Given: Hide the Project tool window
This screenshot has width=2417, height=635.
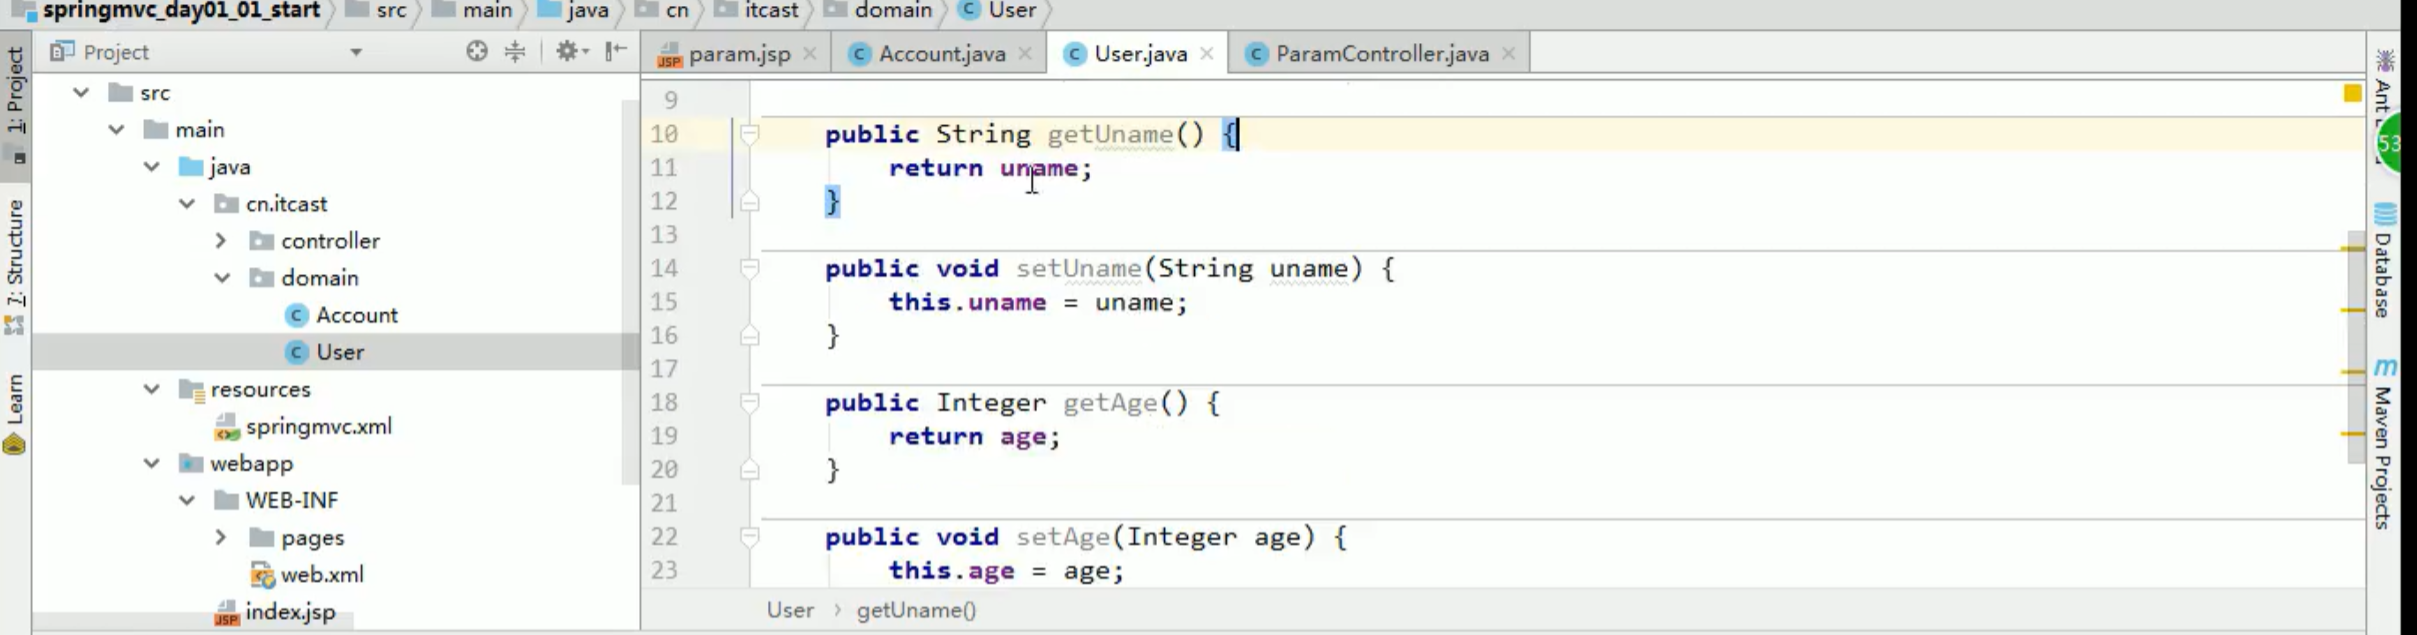Looking at the screenshot, I should coord(616,51).
